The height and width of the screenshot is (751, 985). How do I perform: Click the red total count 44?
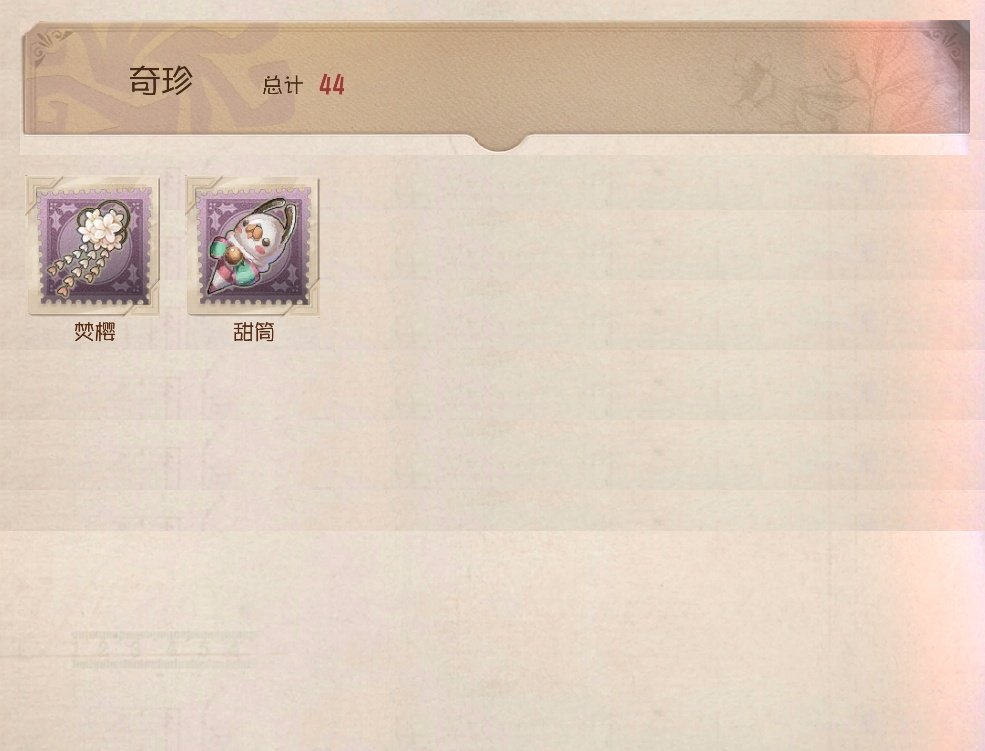(332, 85)
